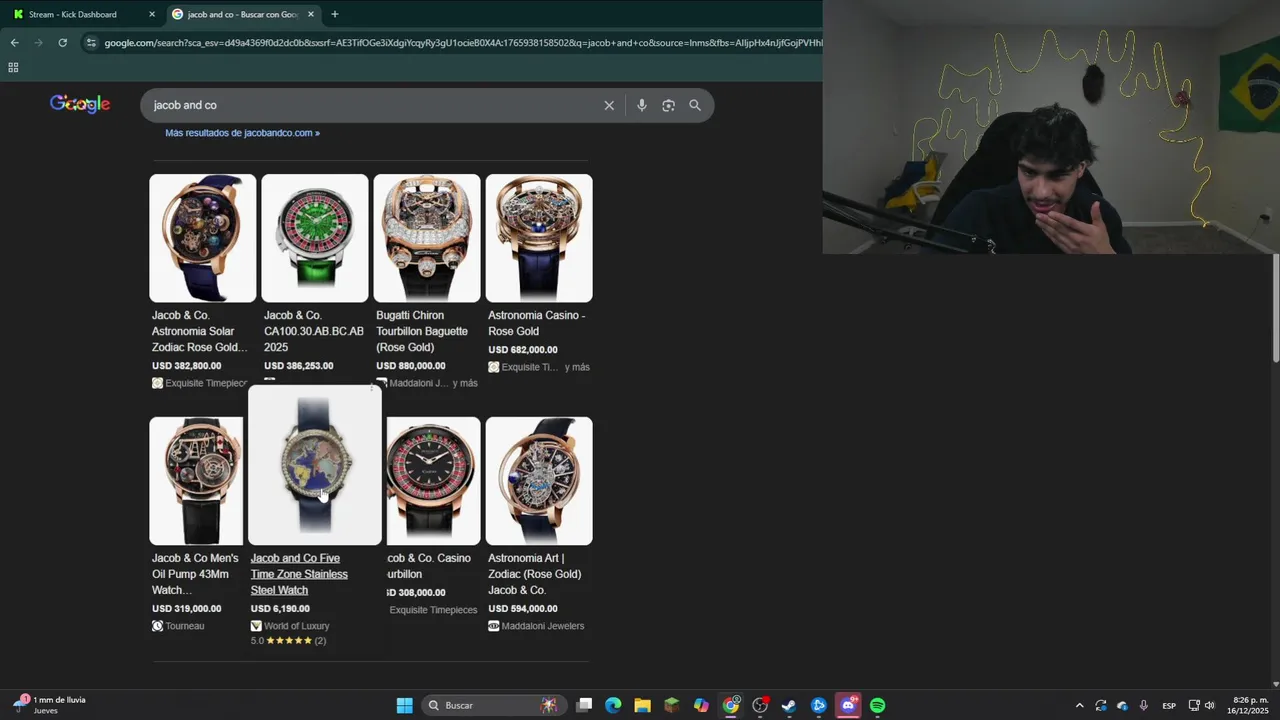
Task: Open the clock and date panel
Action: (x=1248, y=705)
